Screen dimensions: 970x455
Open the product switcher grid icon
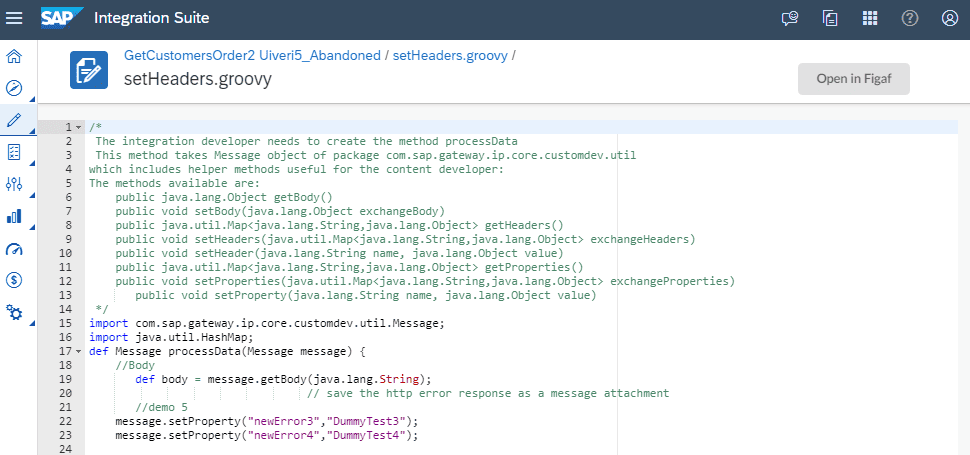point(870,19)
